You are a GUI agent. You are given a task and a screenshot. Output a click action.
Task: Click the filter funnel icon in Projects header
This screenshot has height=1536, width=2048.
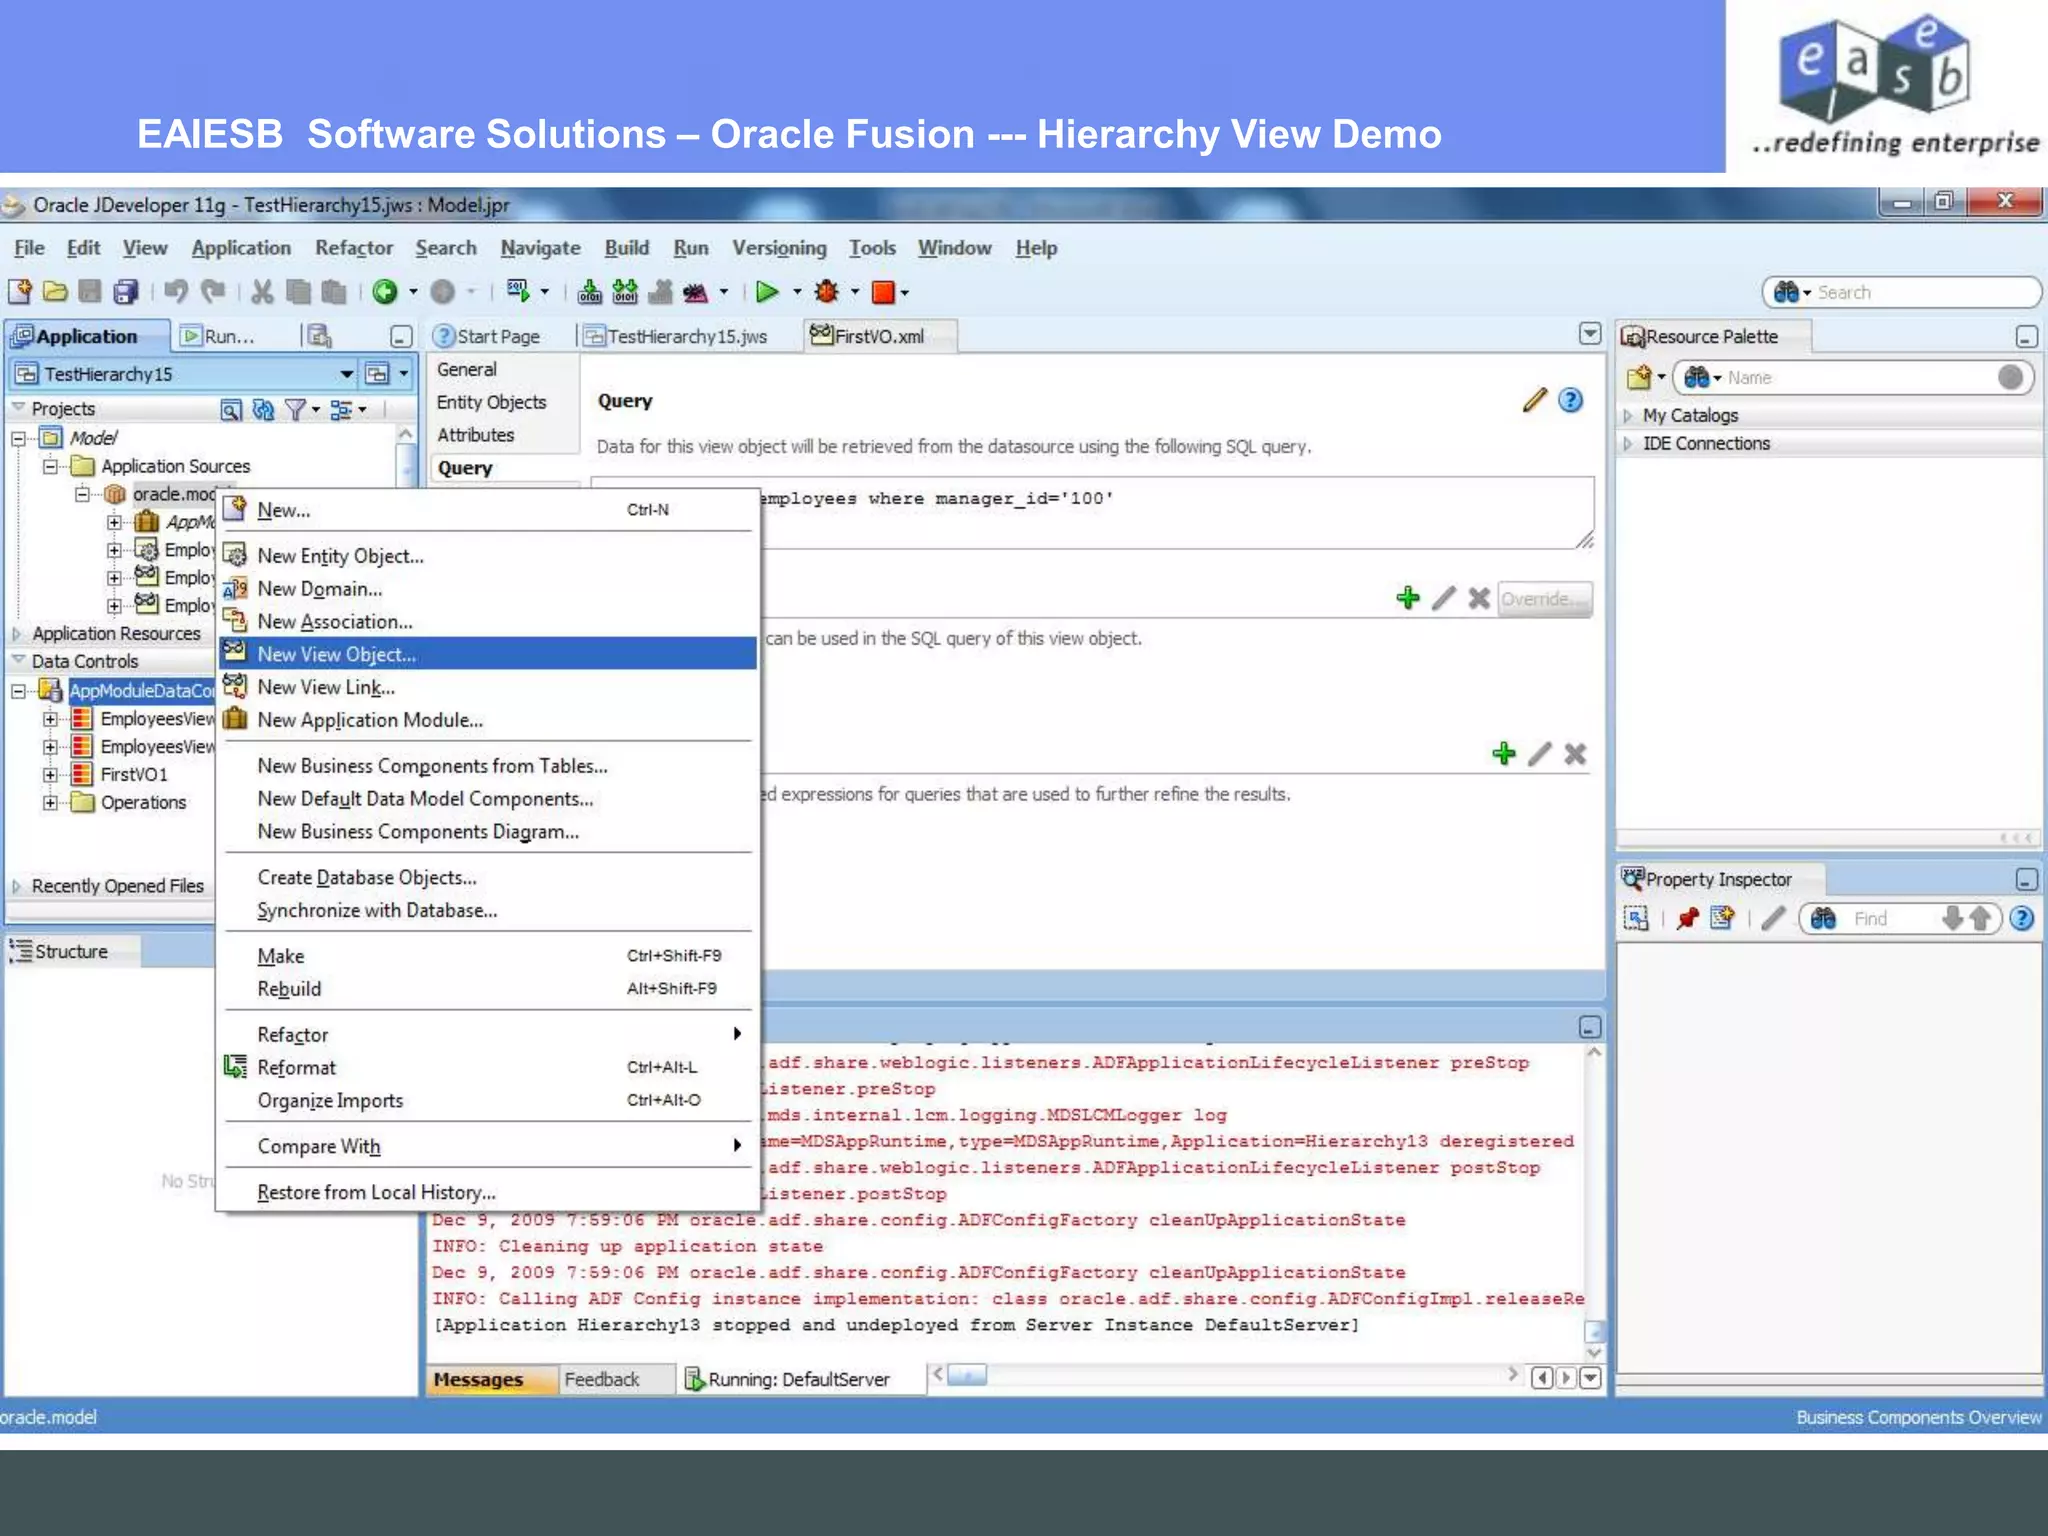[x=295, y=409]
